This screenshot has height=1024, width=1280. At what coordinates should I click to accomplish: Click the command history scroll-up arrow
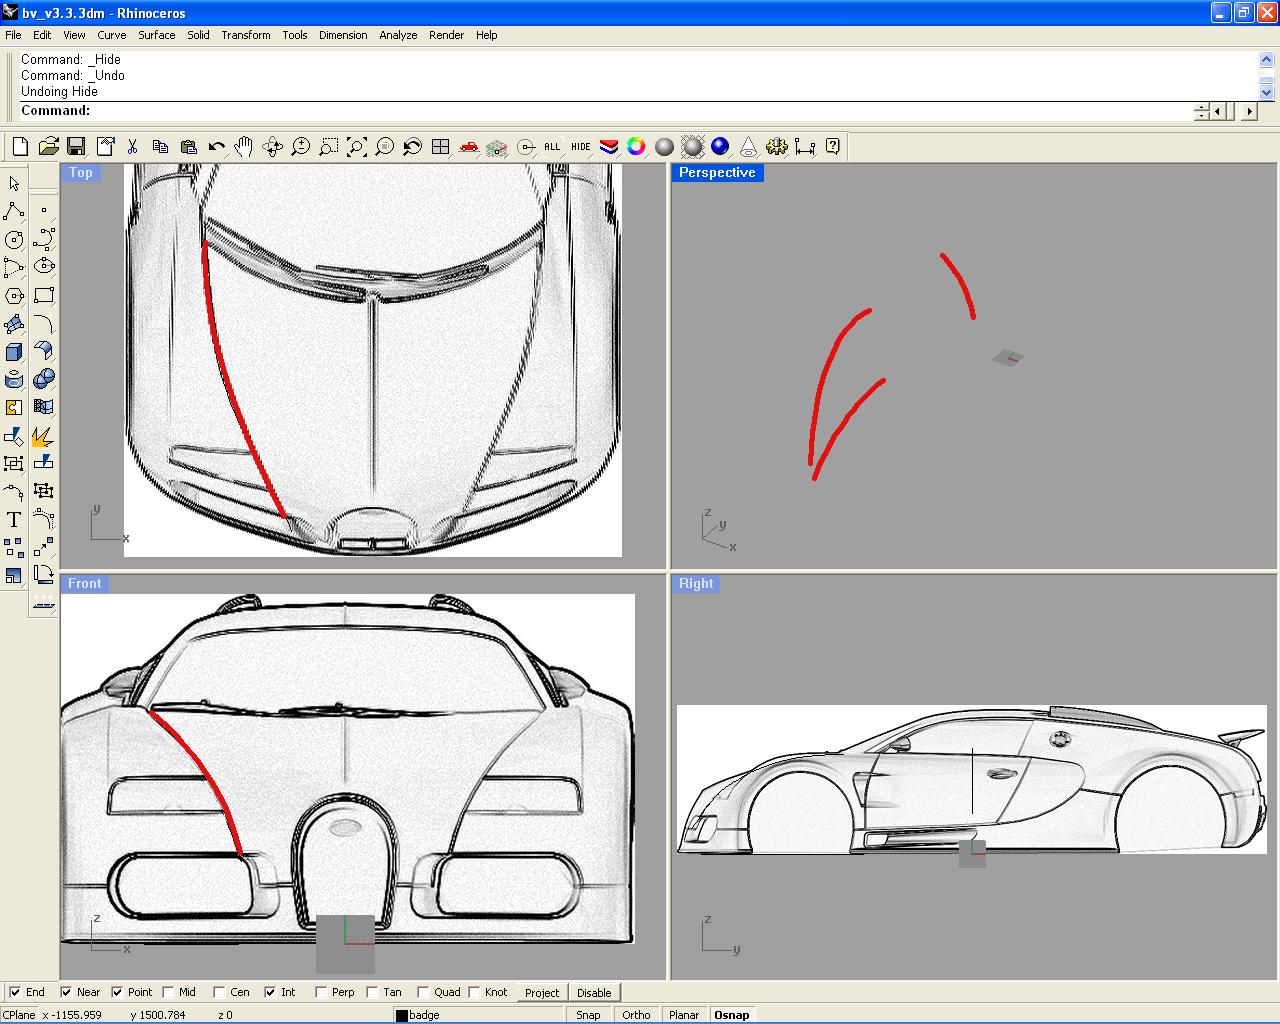click(x=1267, y=60)
